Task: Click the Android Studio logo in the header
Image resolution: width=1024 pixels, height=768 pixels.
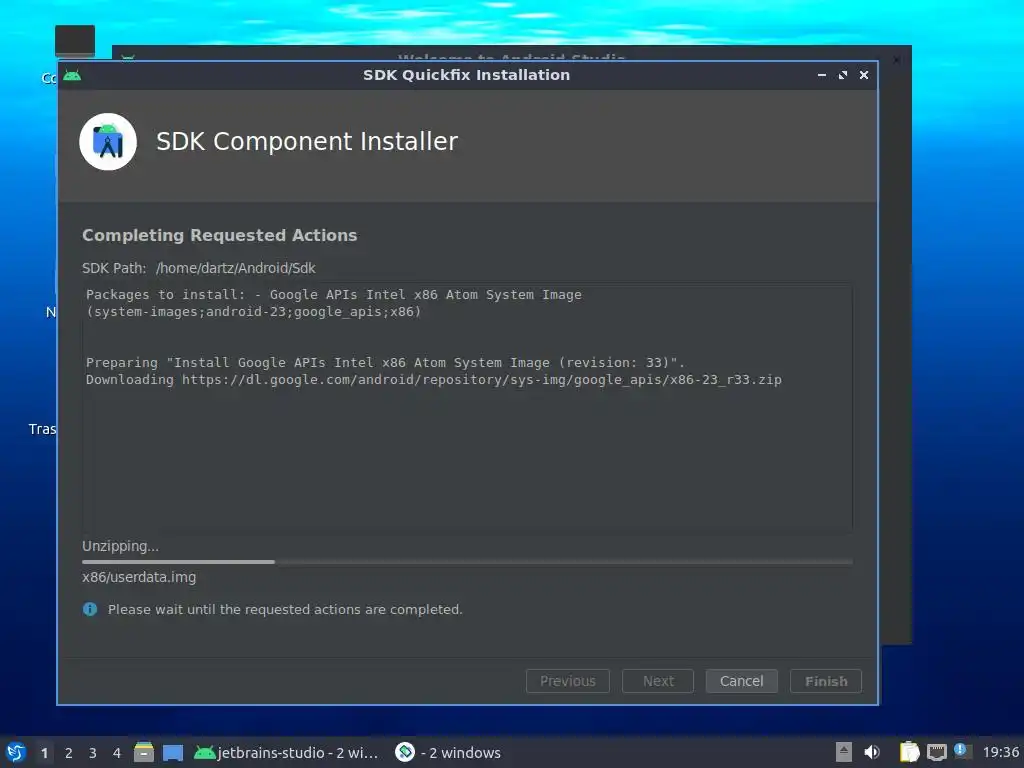Action: (x=108, y=142)
